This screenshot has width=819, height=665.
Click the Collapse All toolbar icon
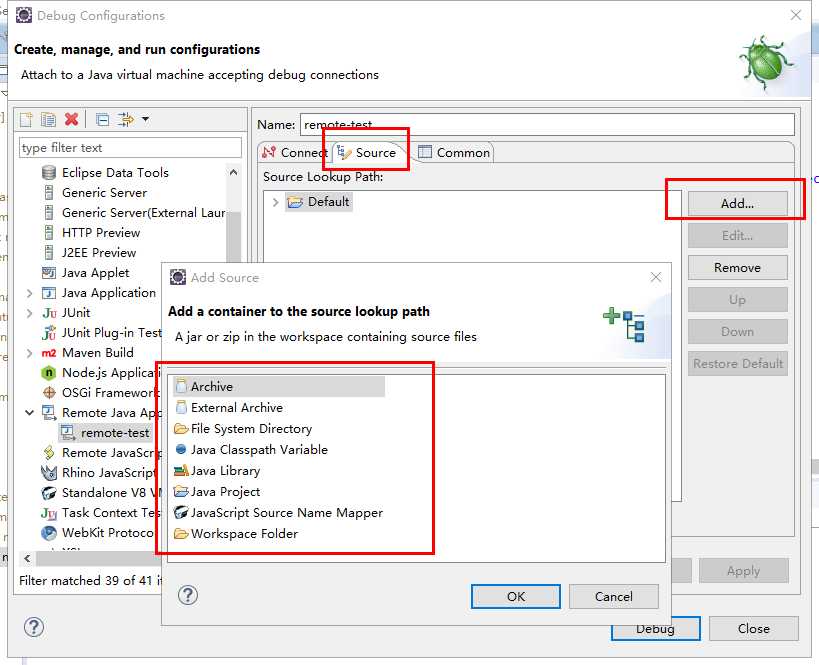pos(103,120)
